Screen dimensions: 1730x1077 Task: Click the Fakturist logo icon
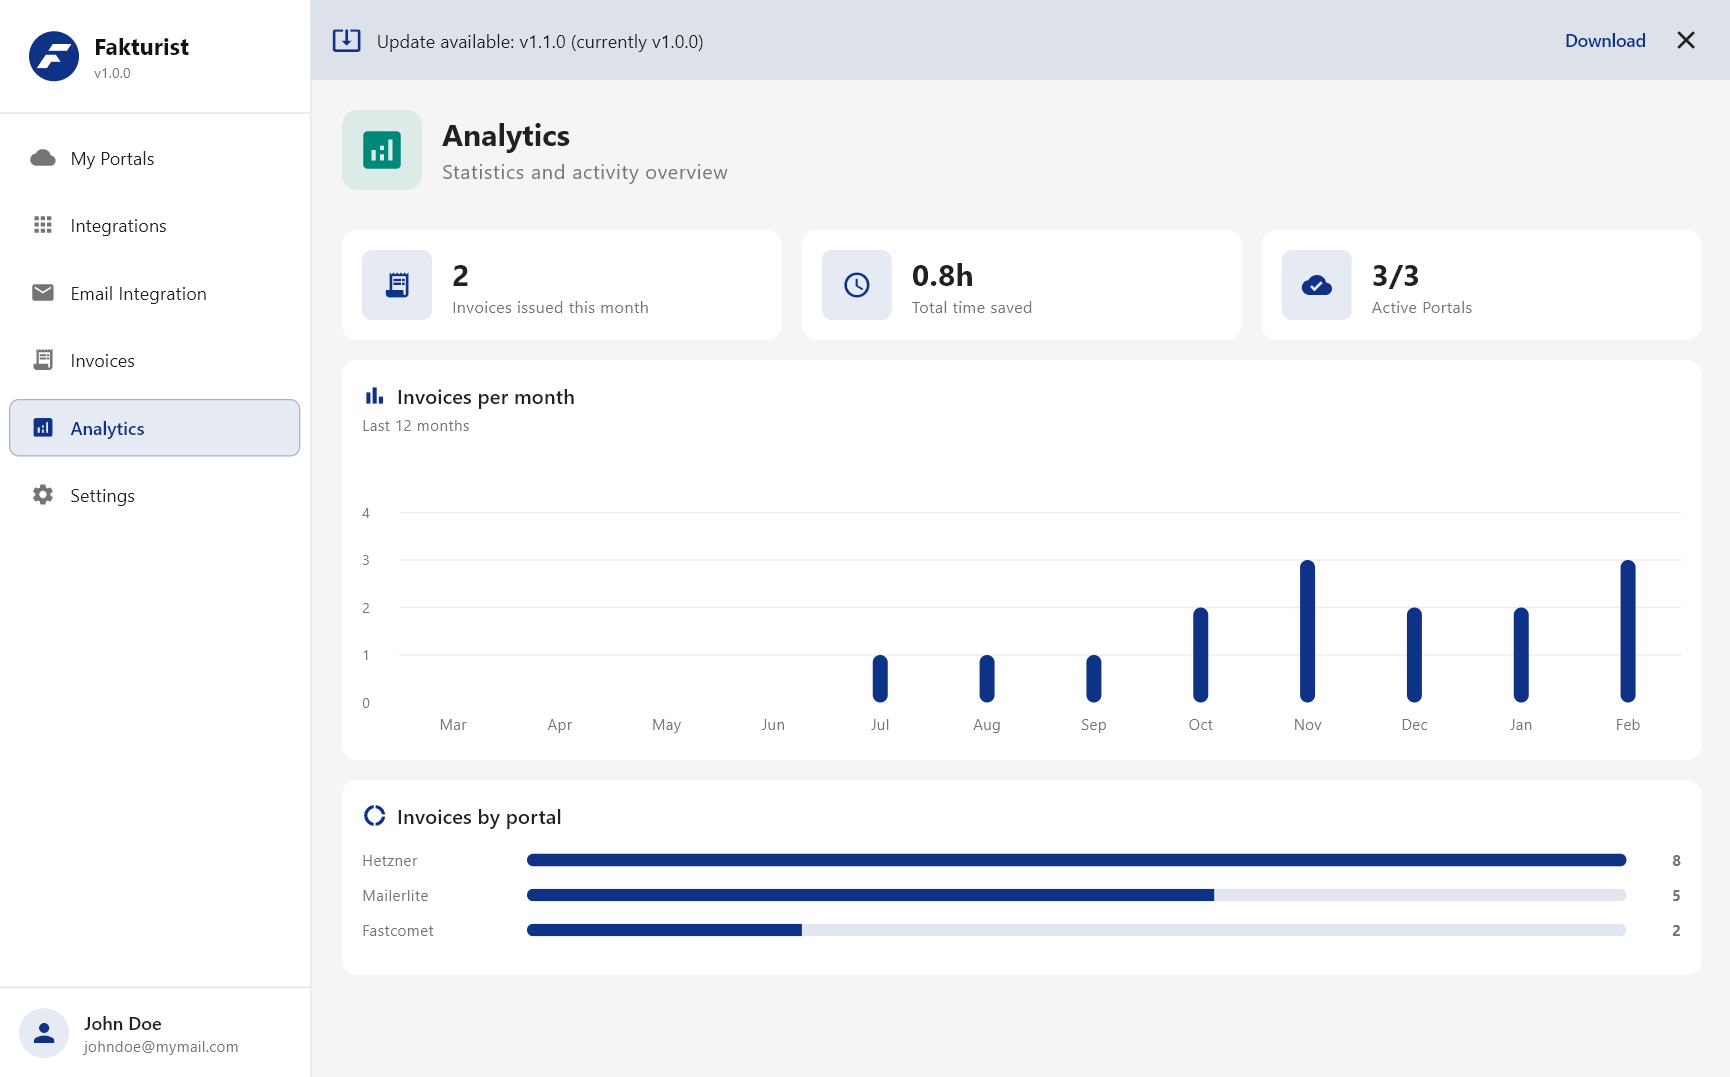point(54,57)
